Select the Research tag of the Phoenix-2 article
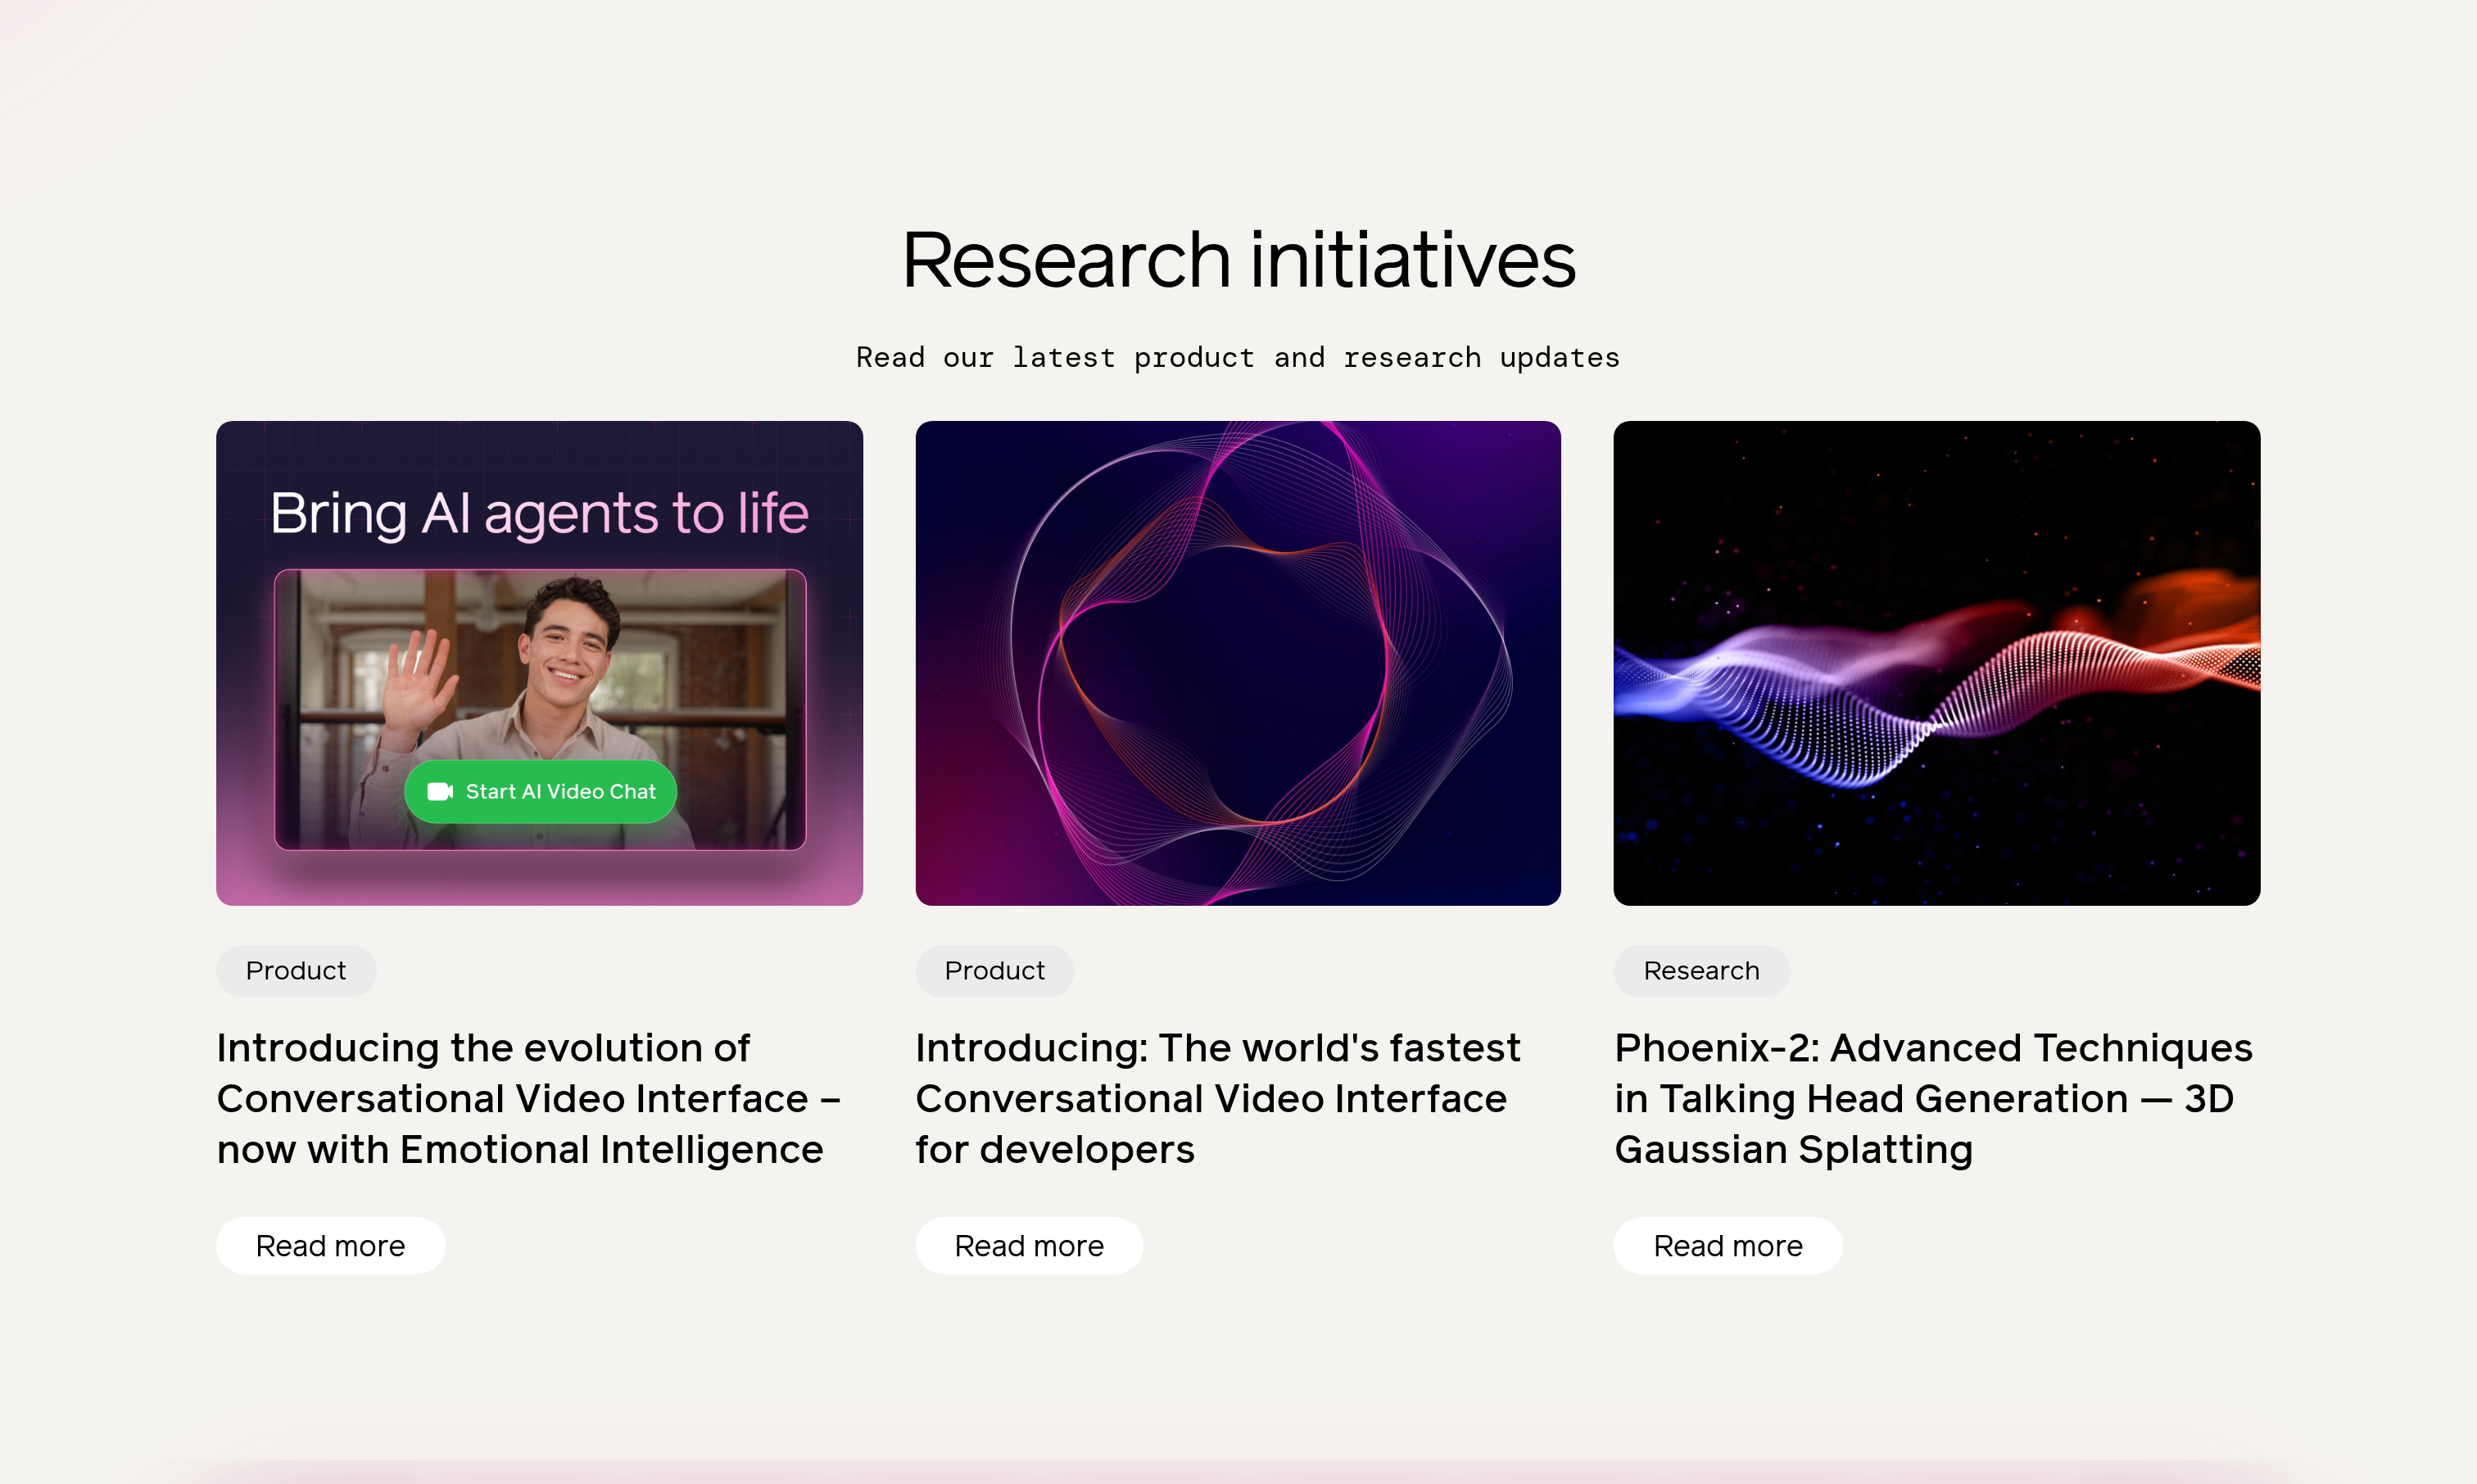2477x1484 pixels. click(1701, 971)
